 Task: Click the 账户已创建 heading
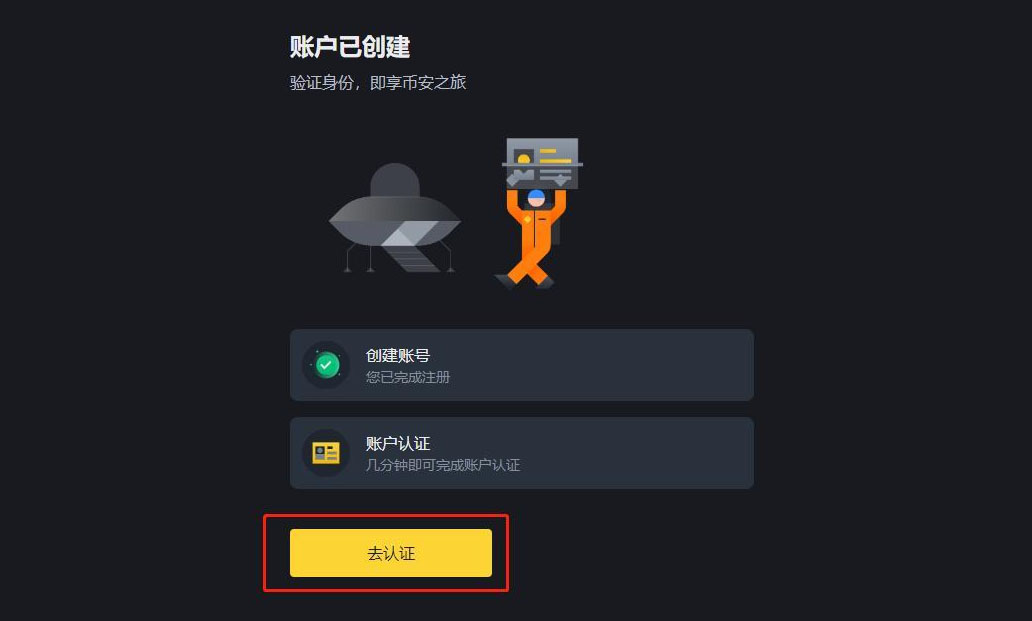[x=350, y=47]
